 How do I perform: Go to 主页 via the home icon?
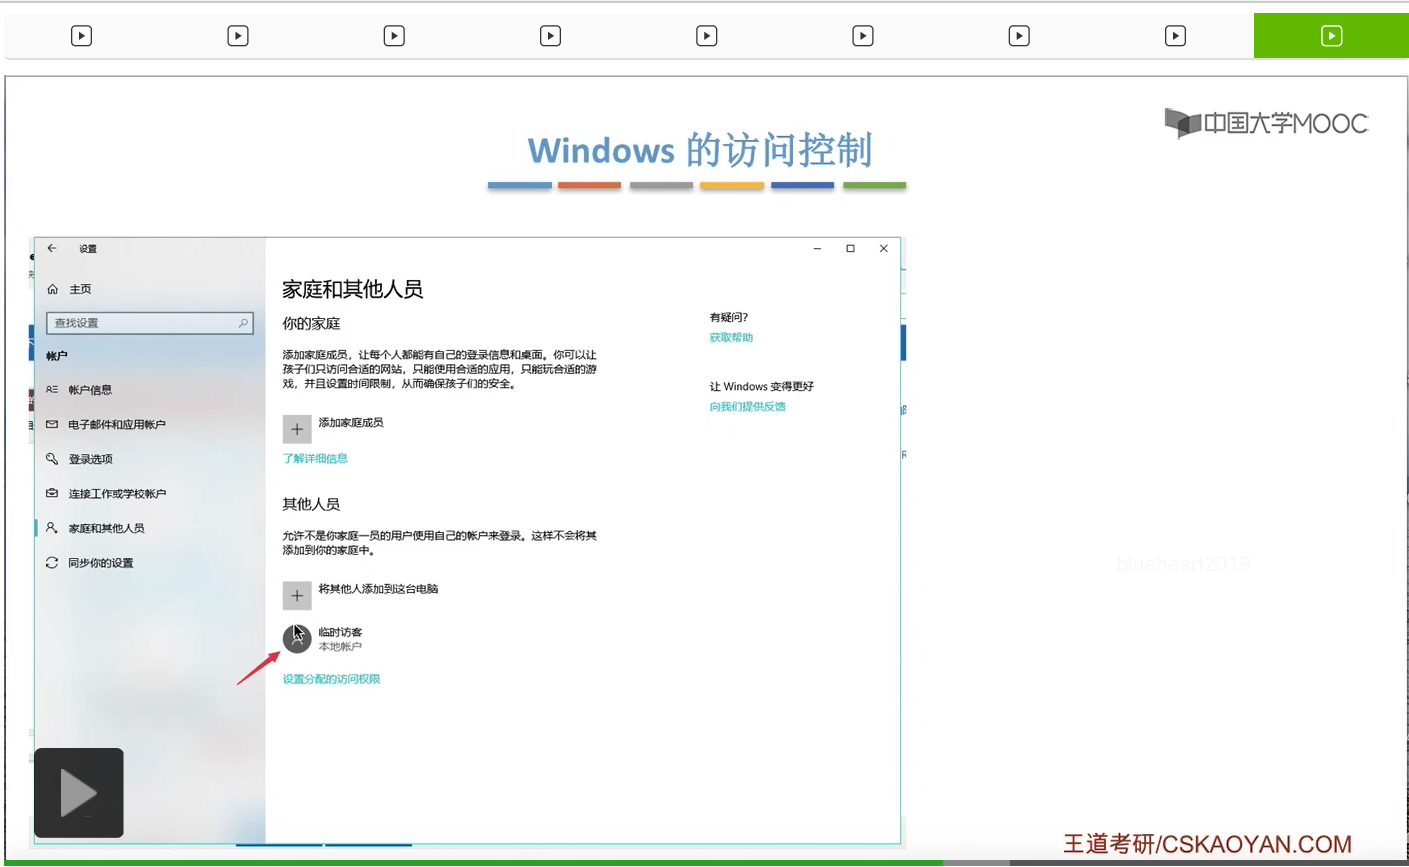tap(53, 289)
